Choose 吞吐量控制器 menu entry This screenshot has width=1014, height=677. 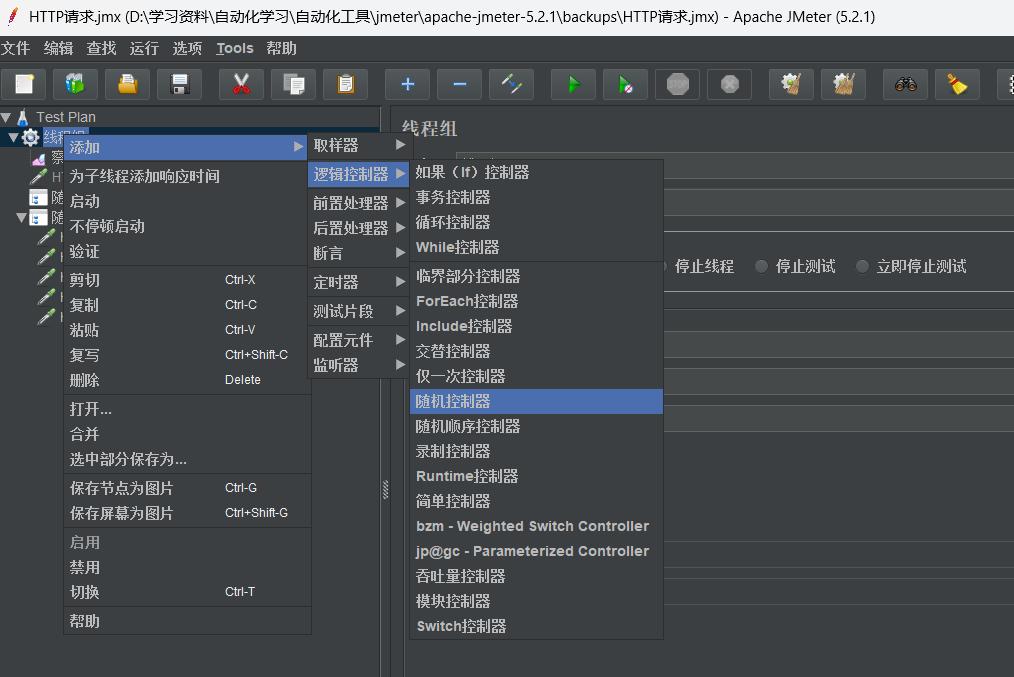[x=536, y=576]
